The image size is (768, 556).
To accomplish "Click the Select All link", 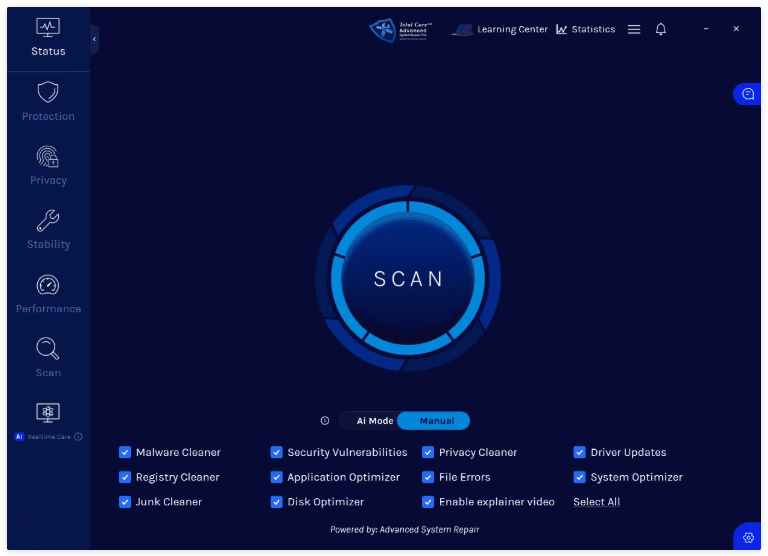I will coord(597,502).
